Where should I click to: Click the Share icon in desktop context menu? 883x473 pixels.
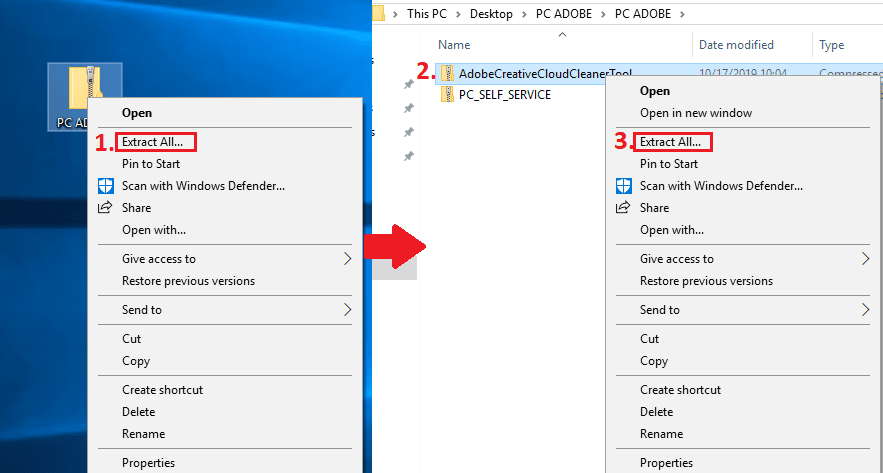105,208
